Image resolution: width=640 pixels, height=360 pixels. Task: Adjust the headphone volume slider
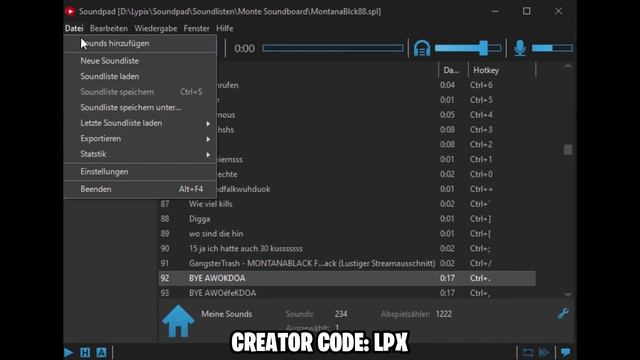coord(468,48)
